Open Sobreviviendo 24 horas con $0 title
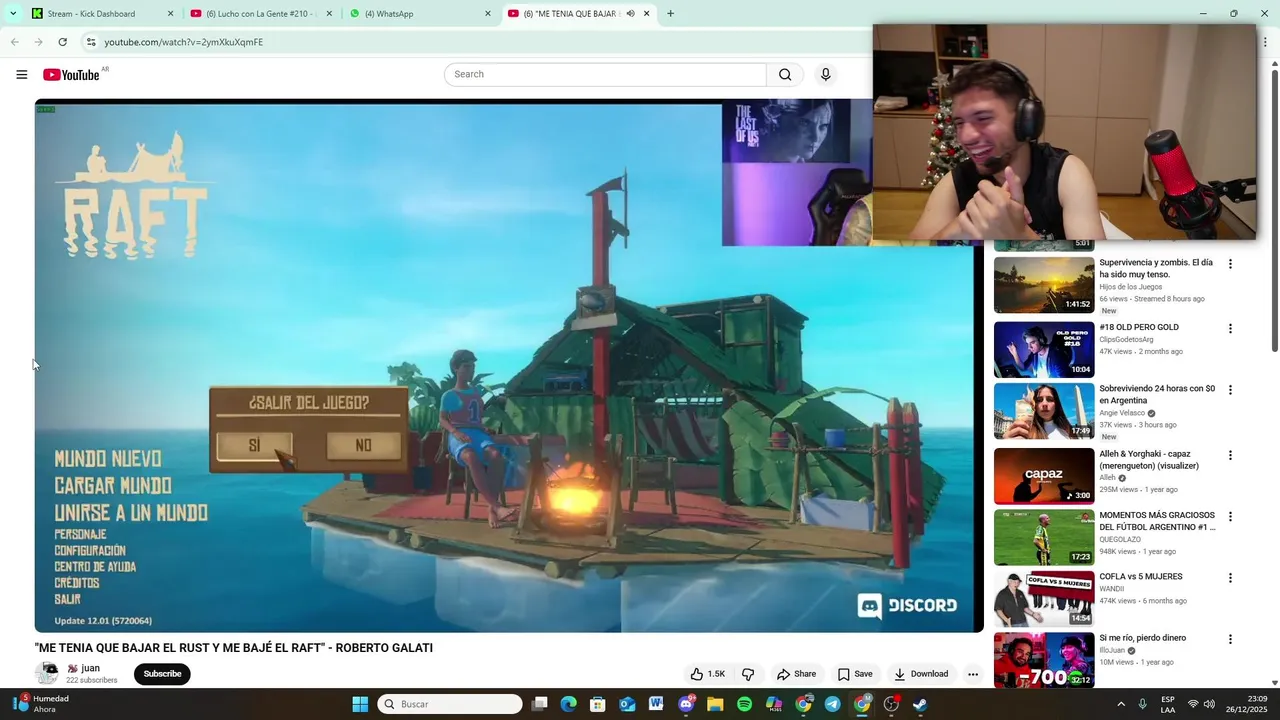Viewport: 1280px width, 720px height. coord(1157,394)
